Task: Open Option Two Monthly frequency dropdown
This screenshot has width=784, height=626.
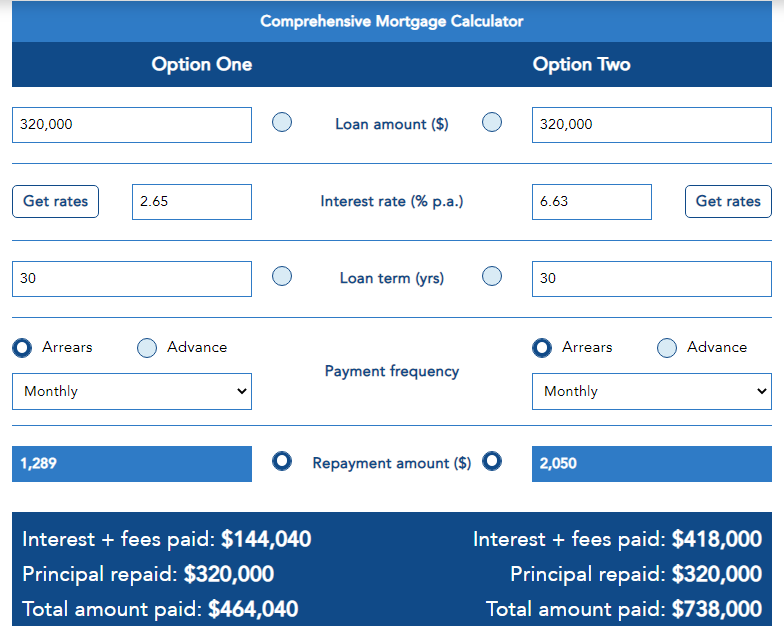Action: point(652,391)
